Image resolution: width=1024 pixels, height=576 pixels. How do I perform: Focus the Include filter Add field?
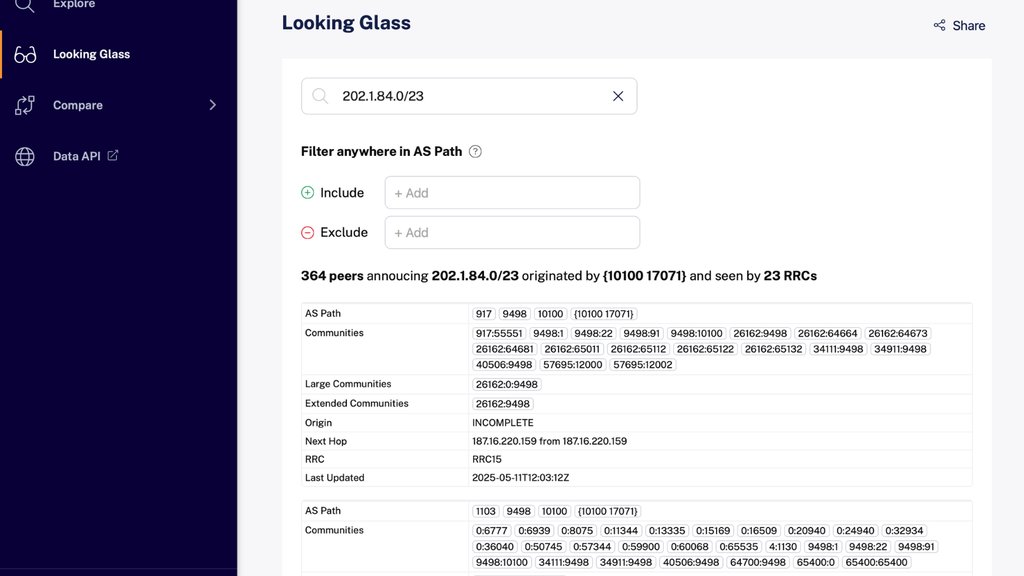pyautogui.click(x=512, y=192)
